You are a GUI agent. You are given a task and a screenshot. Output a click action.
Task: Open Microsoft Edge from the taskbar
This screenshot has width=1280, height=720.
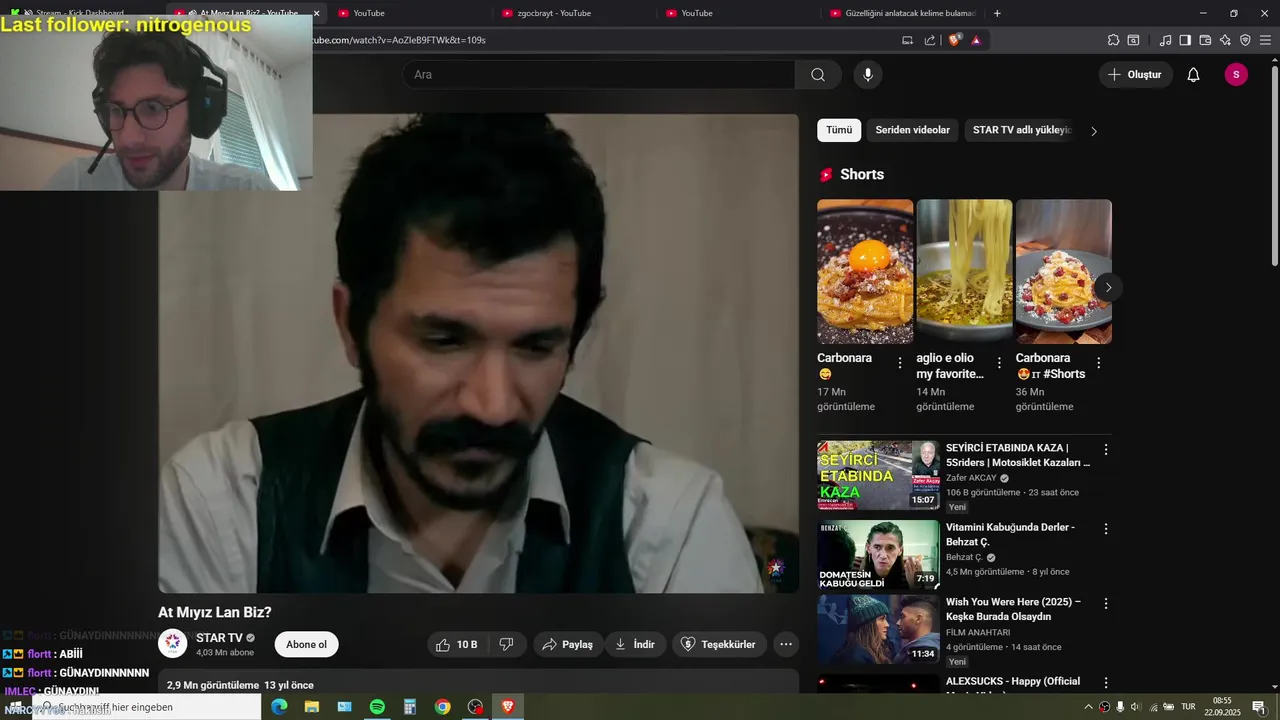click(279, 707)
